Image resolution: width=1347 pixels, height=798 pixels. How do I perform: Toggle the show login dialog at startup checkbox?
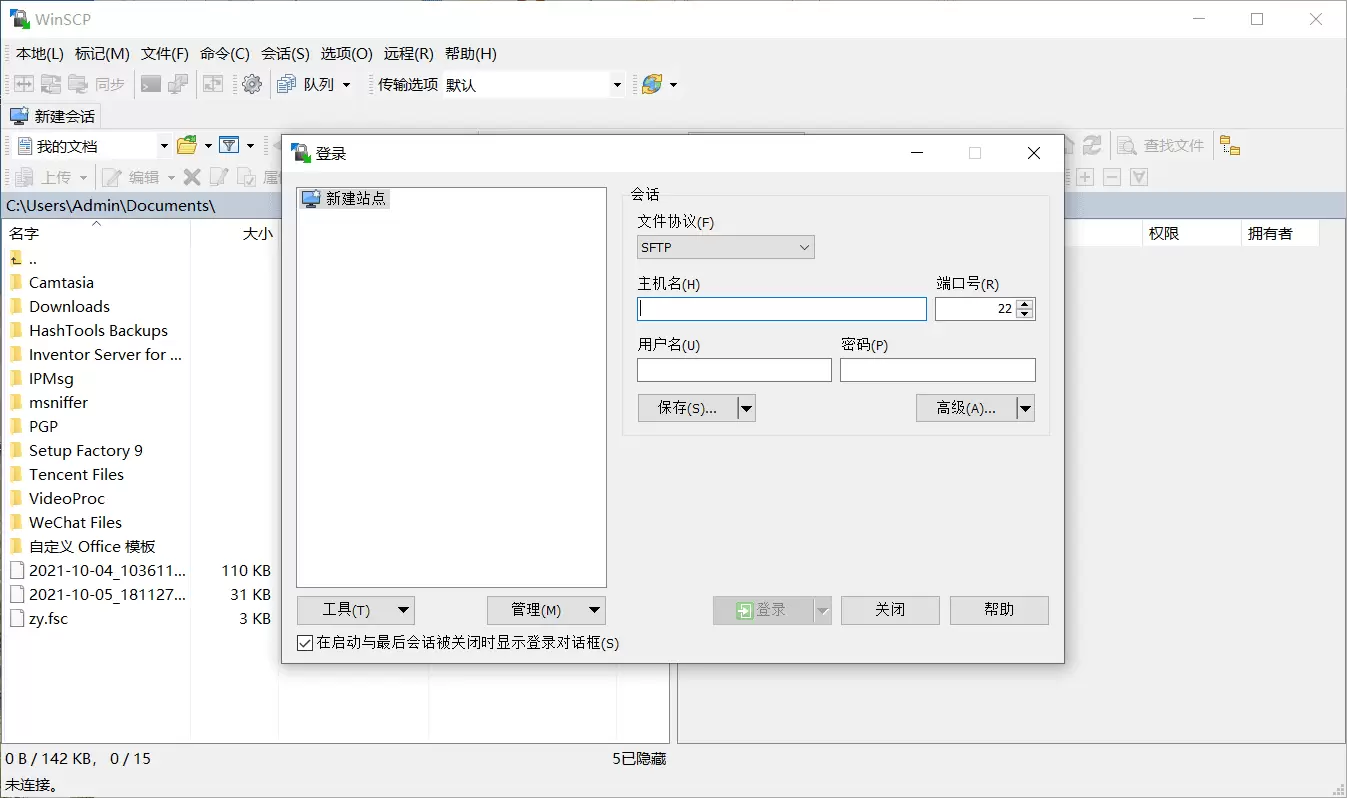coord(305,643)
